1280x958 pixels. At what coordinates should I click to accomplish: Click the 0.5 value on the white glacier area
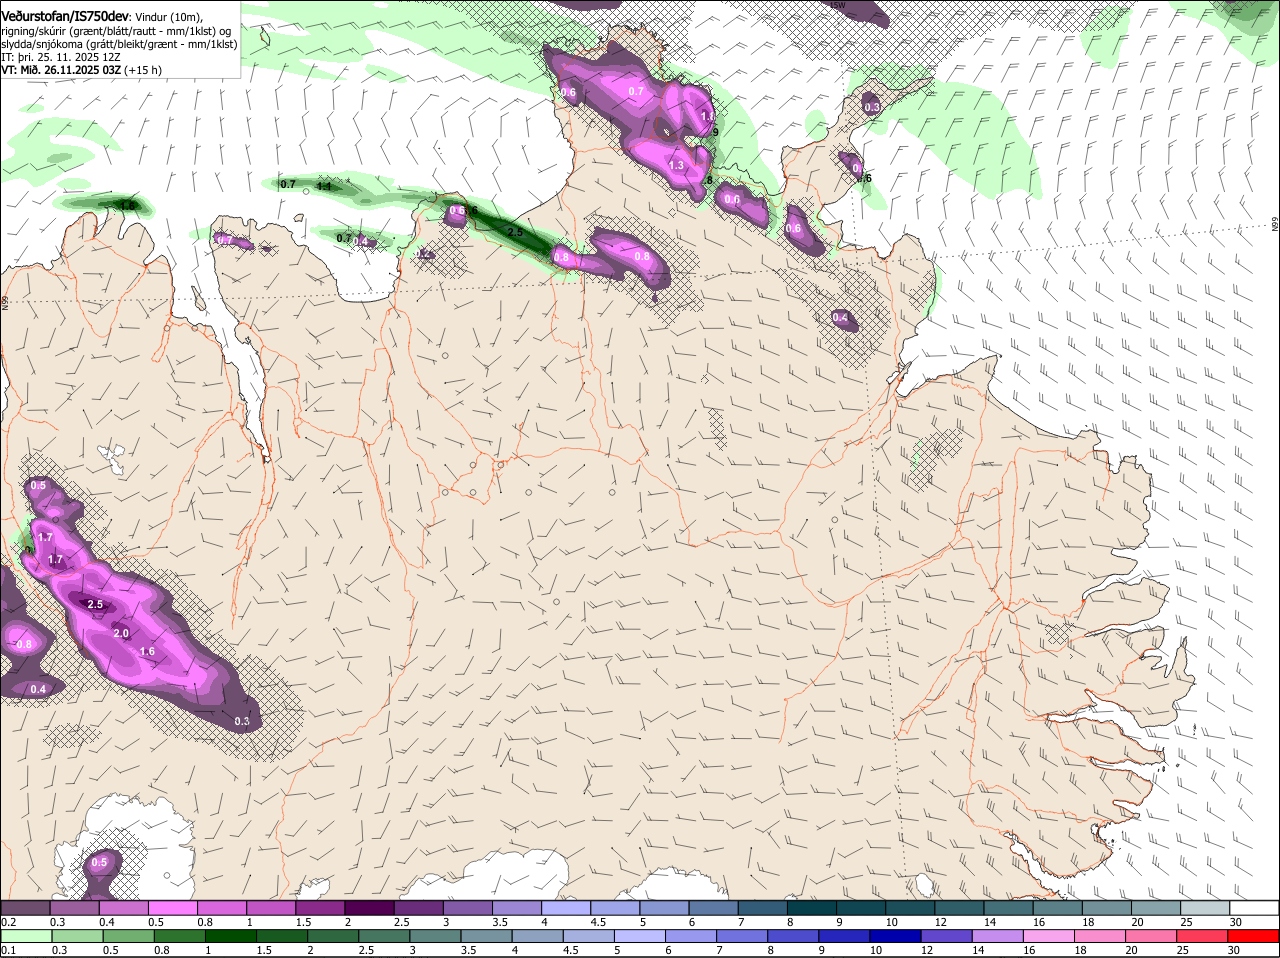99,862
